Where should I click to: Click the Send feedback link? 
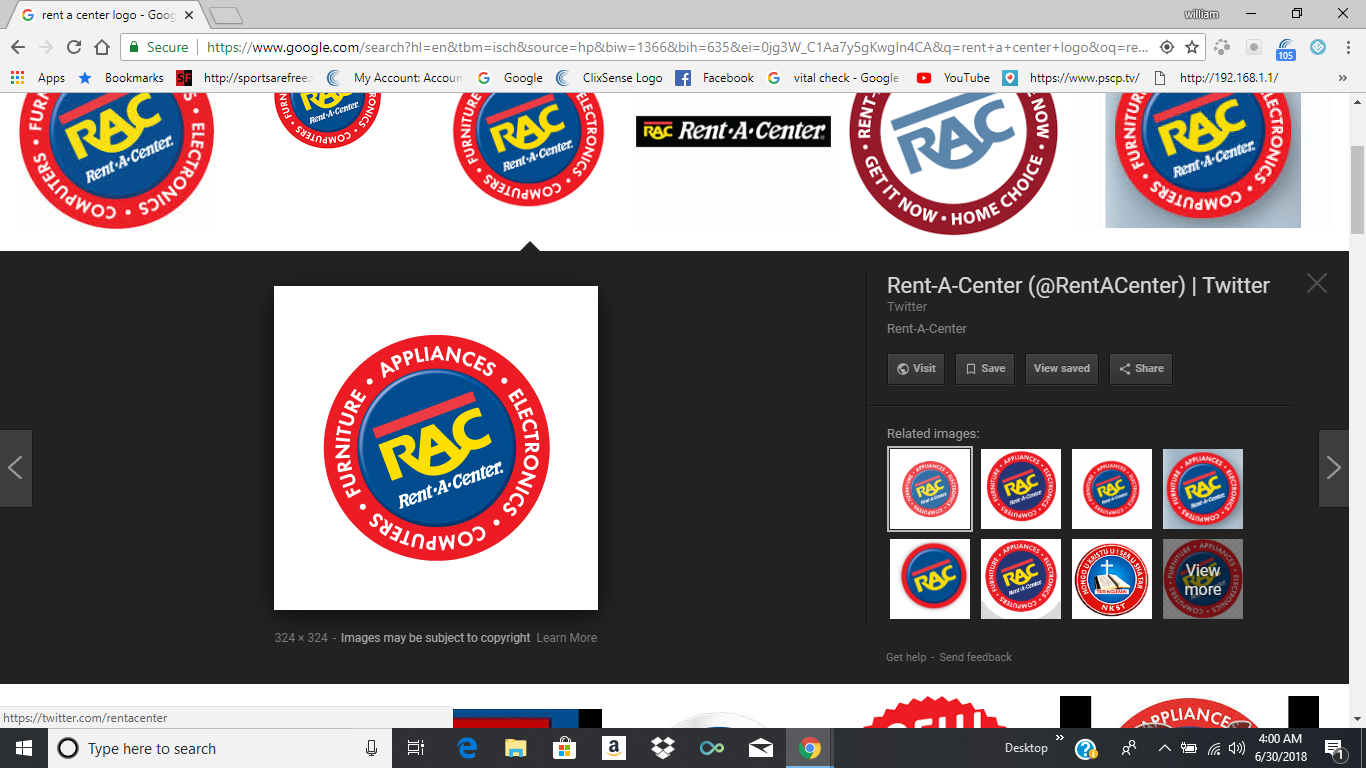[975, 657]
